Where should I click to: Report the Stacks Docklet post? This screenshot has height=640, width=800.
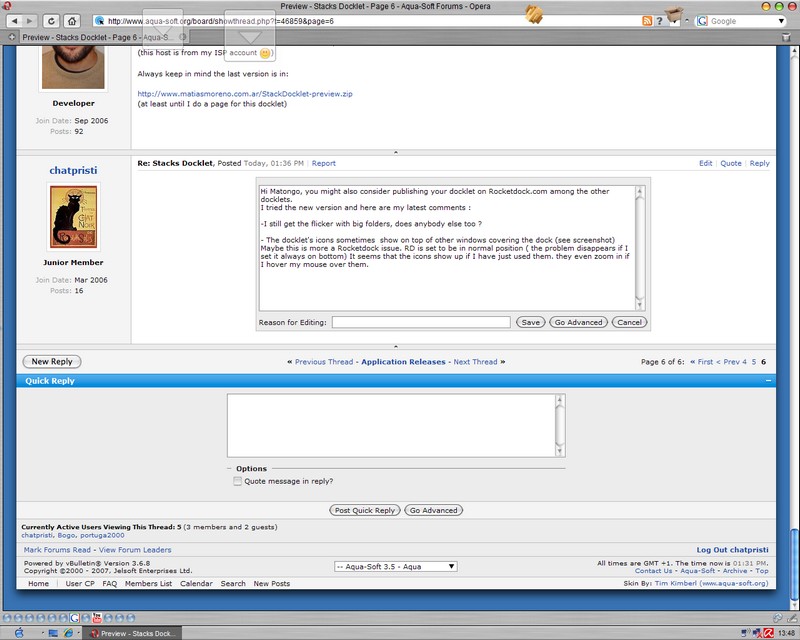pyautogui.click(x=323, y=163)
